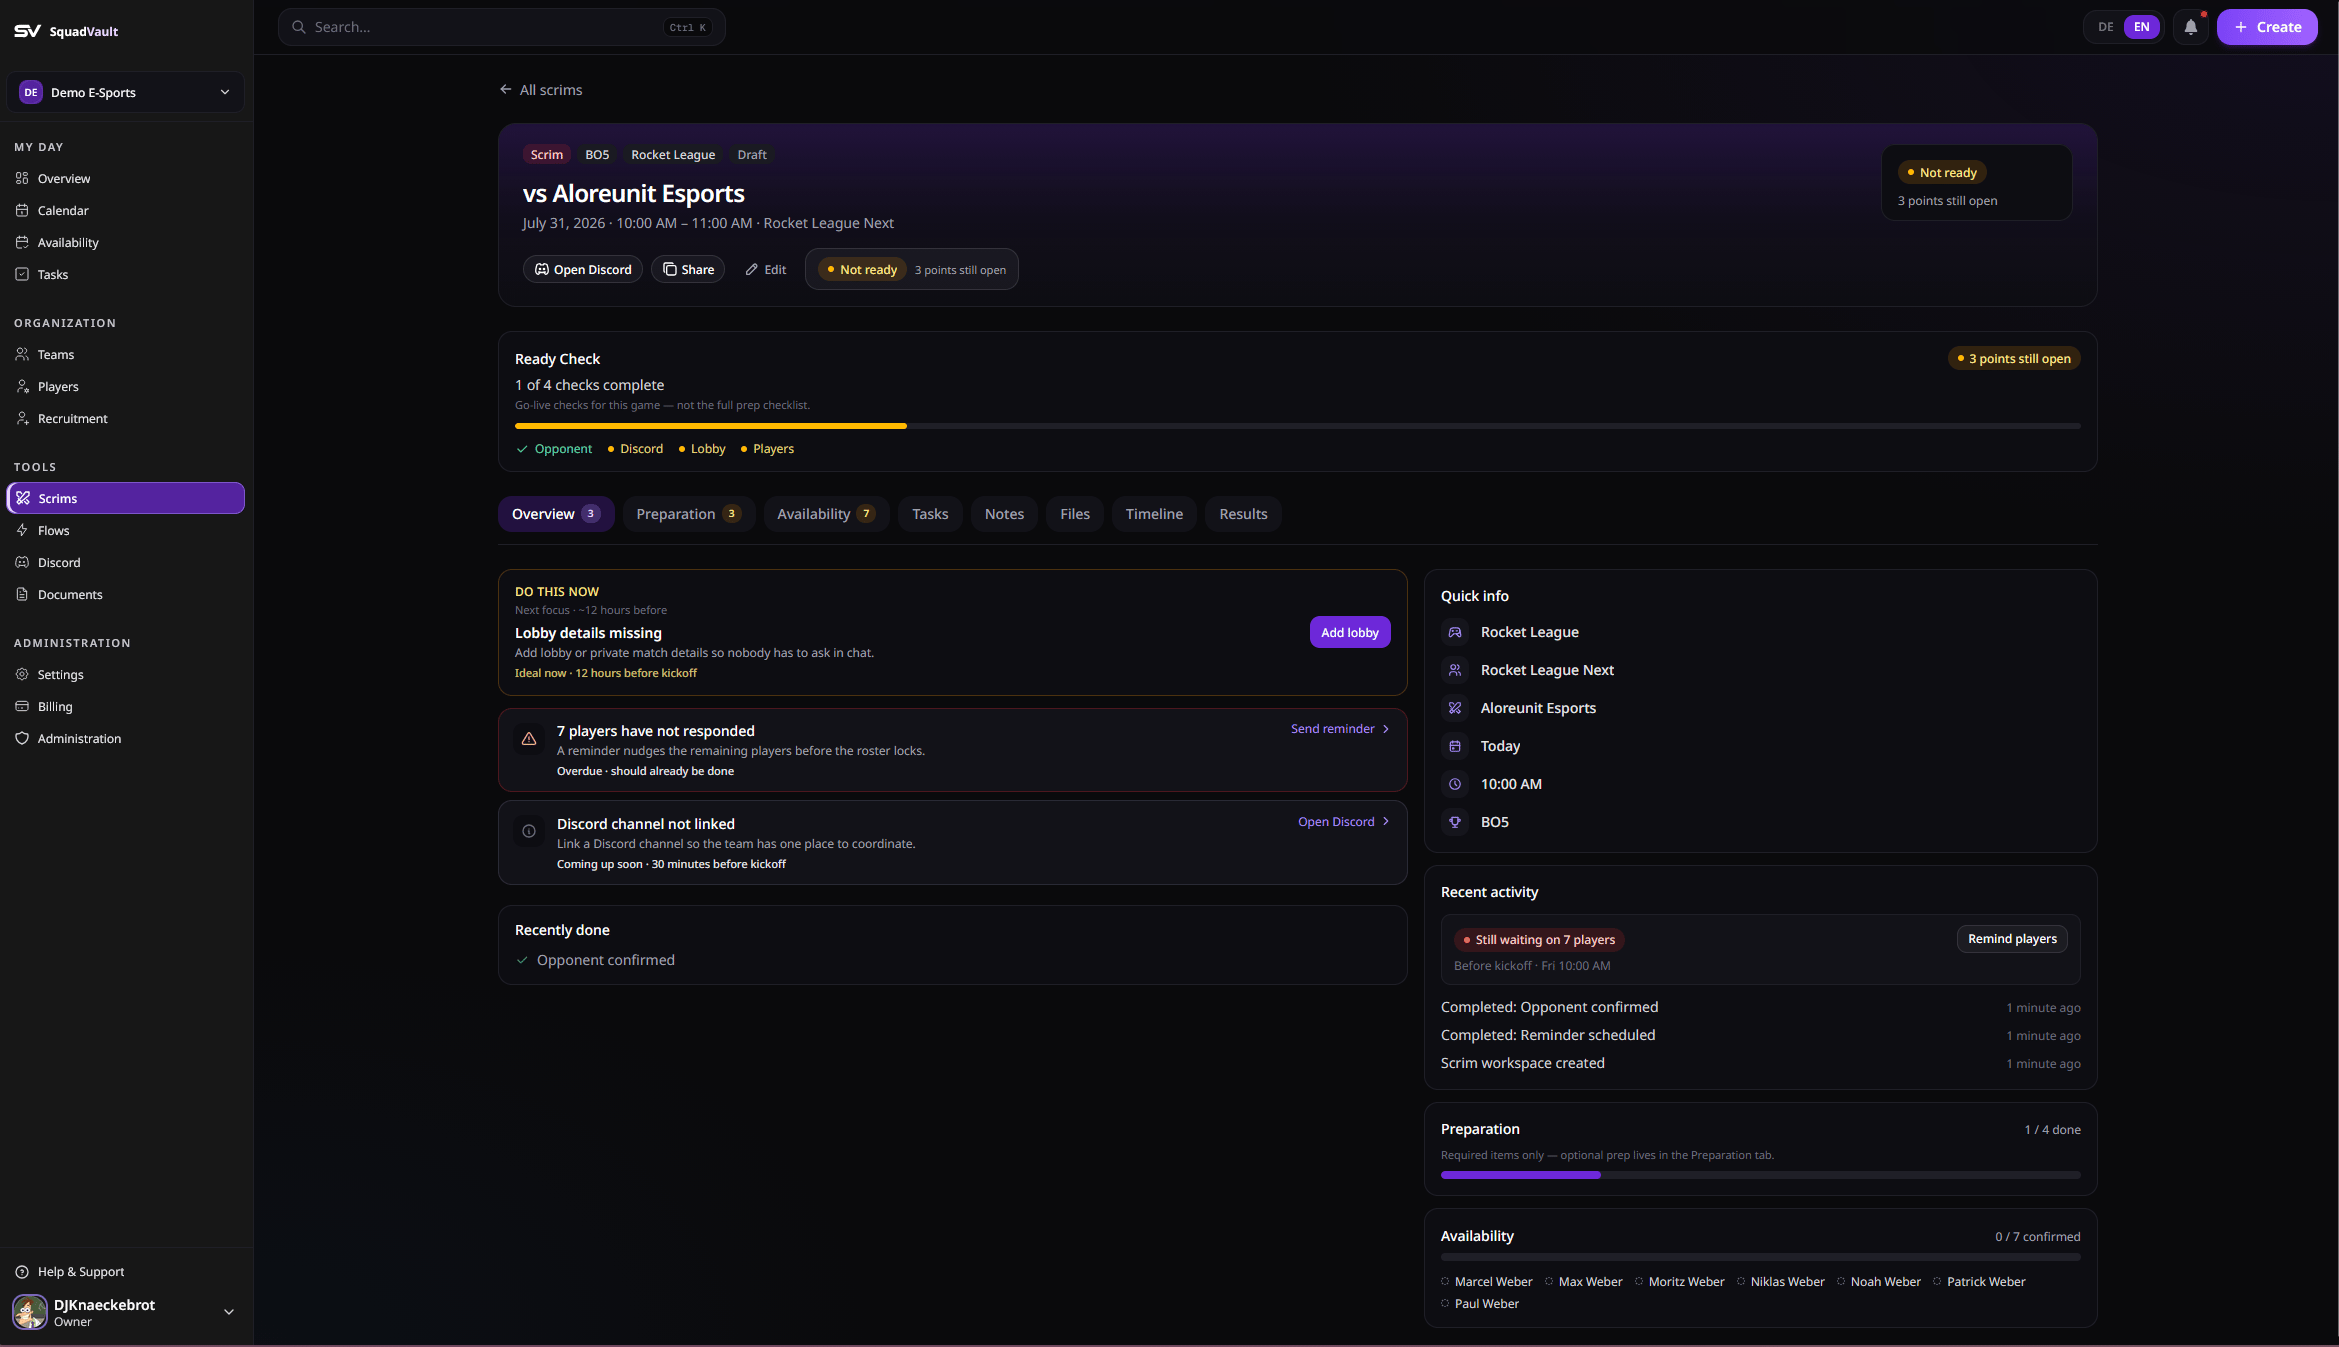Switch to the Files tab

click(1075, 514)
